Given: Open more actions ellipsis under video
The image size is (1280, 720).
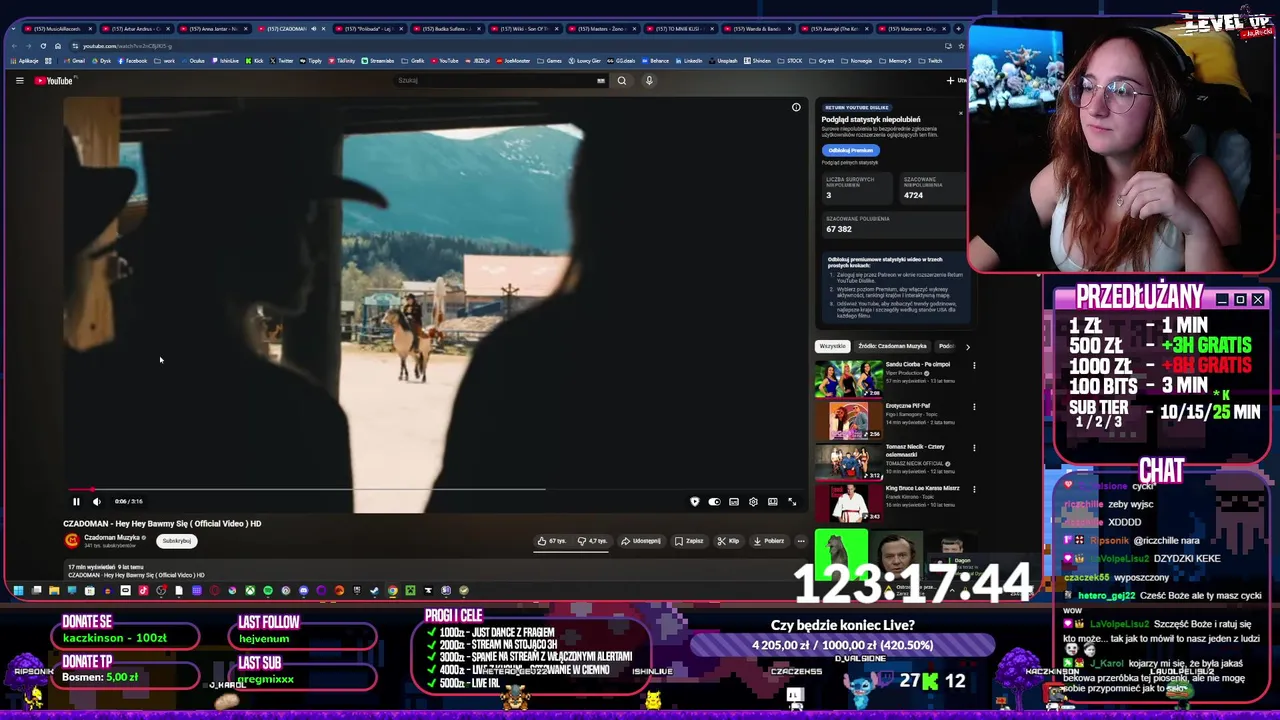Looking at the screenshot, I should 800,541.
